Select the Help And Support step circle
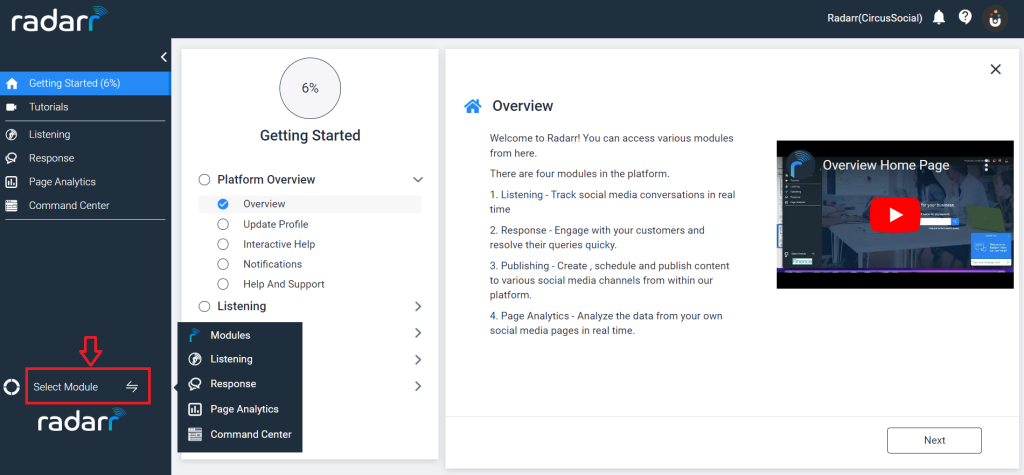This screenshot has width=1024, height=475. (x=223, y=284)
